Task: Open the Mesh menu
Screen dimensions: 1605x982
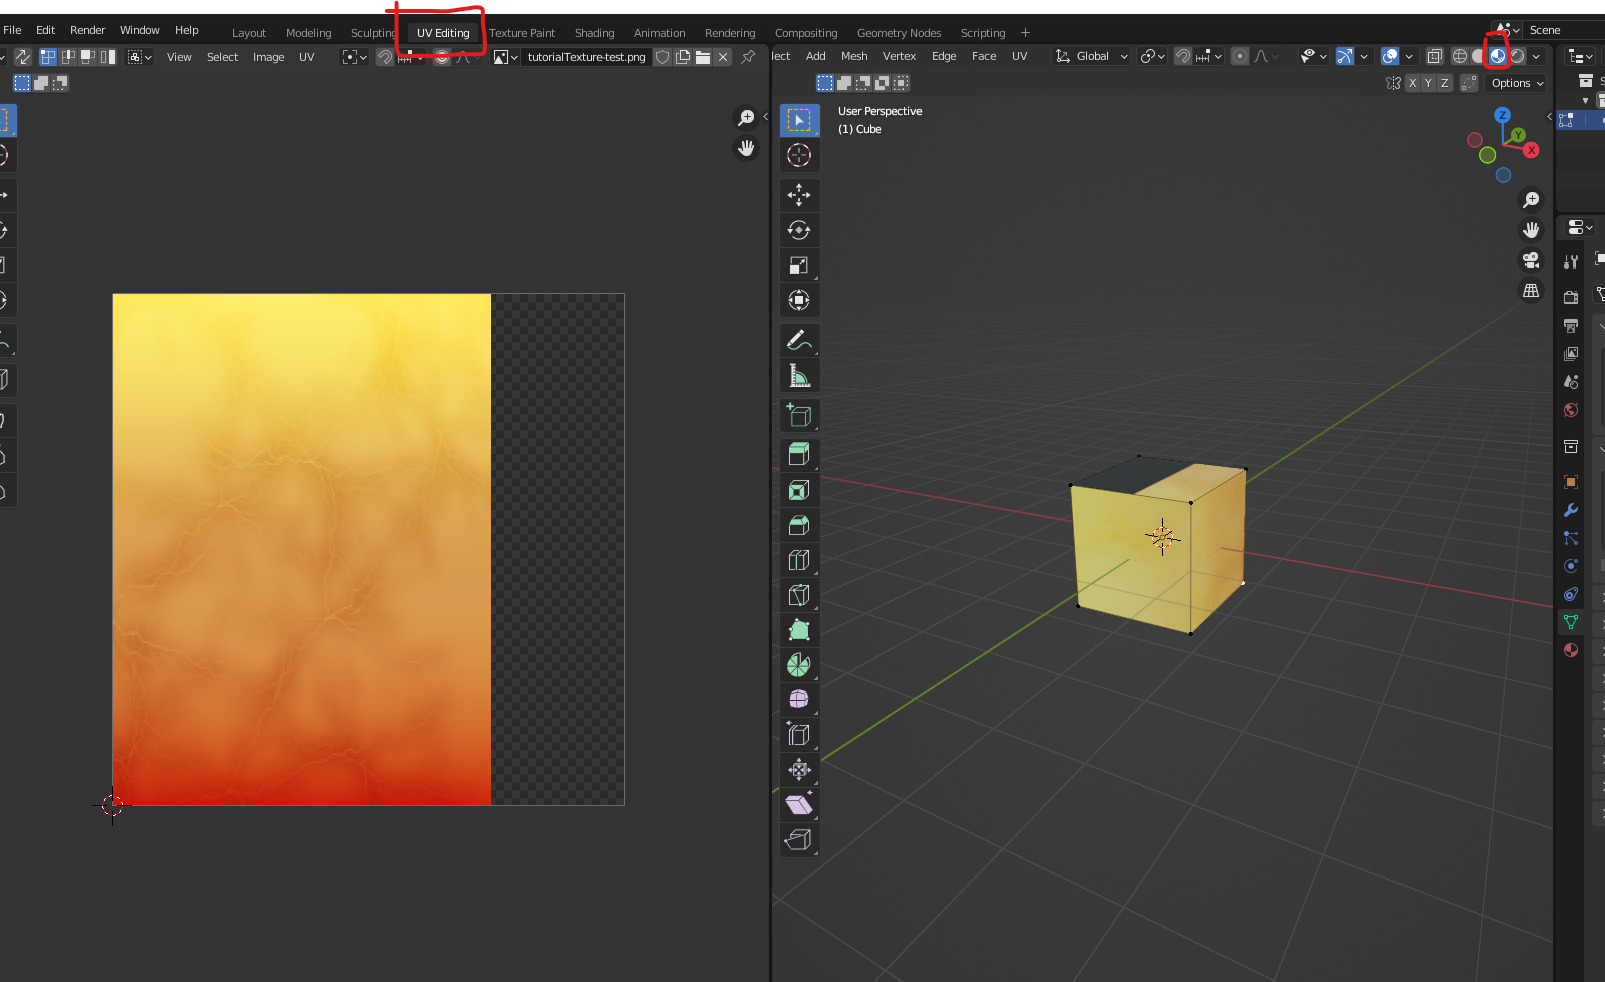Action: [x=853, y=56]
